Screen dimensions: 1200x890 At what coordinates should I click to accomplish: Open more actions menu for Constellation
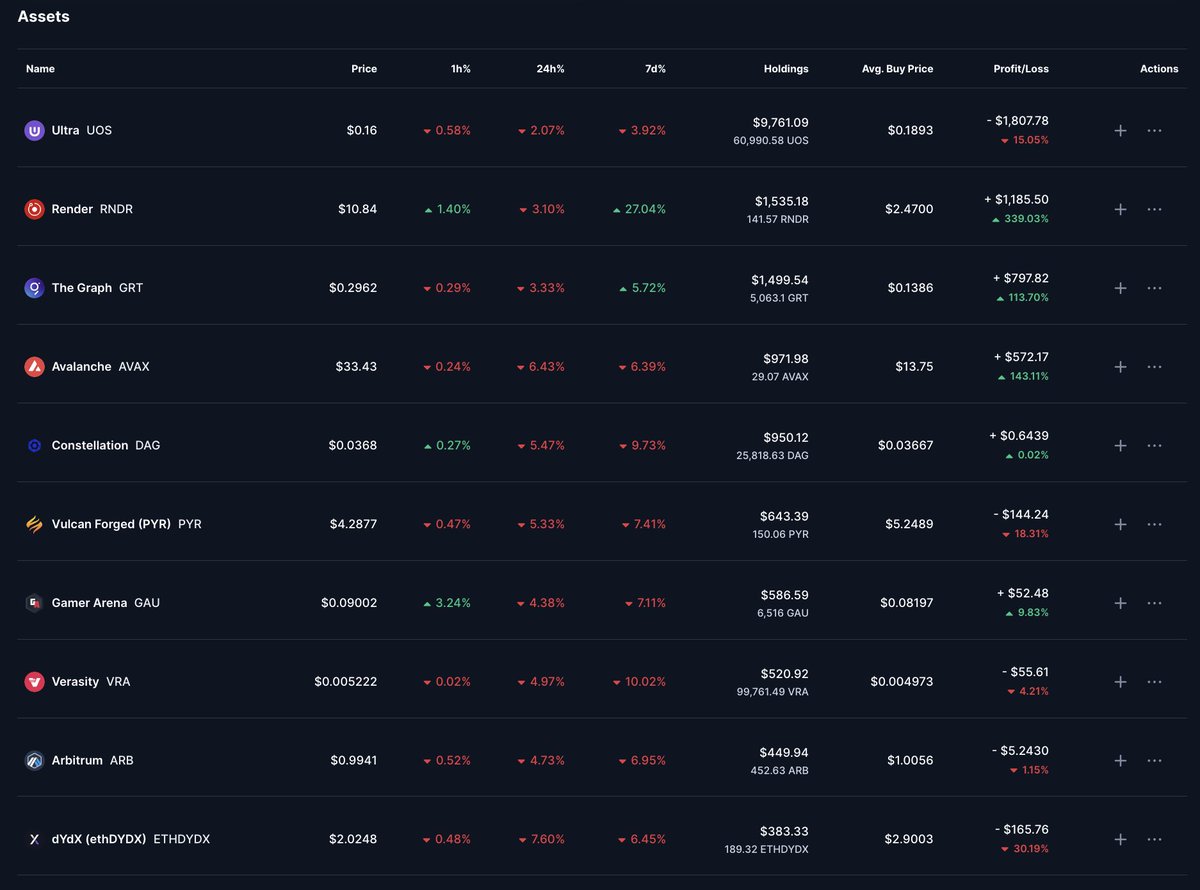pos(1154,445)
